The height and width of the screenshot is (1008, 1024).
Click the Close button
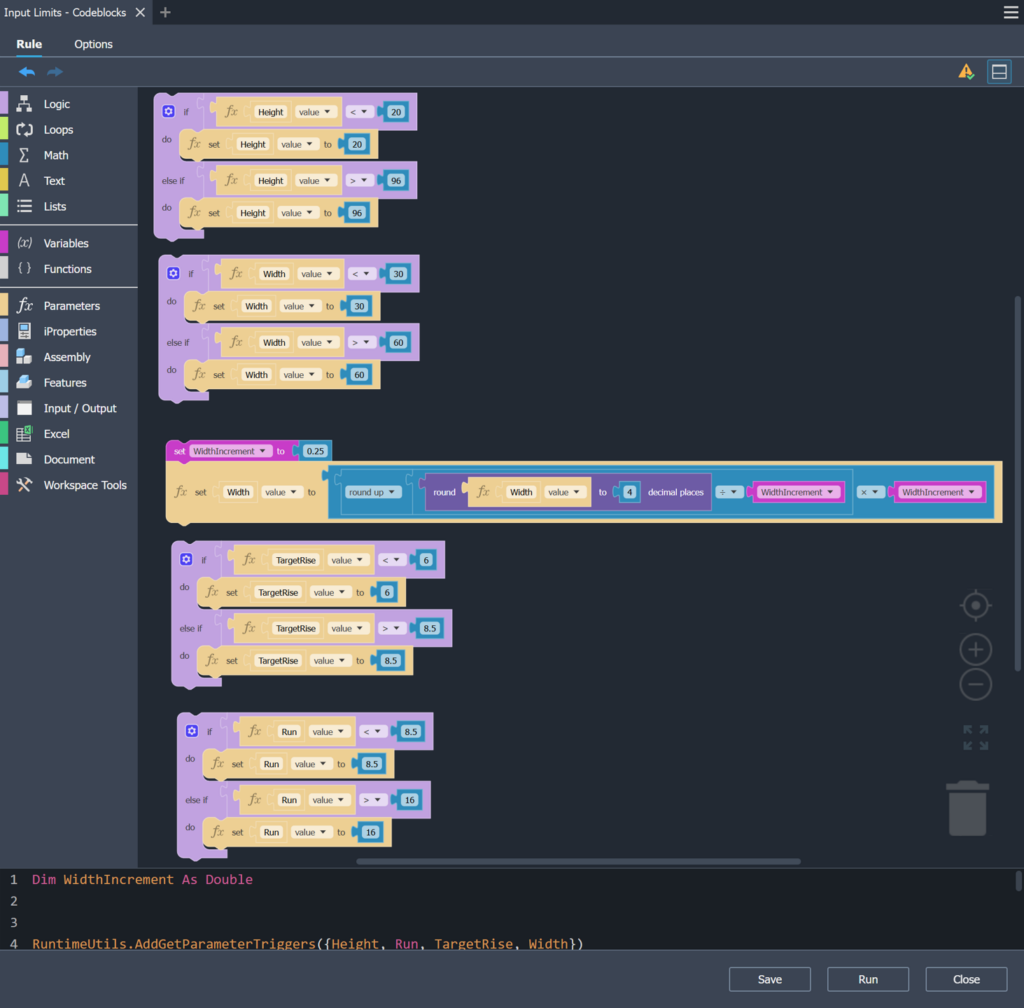click(966, 979)
